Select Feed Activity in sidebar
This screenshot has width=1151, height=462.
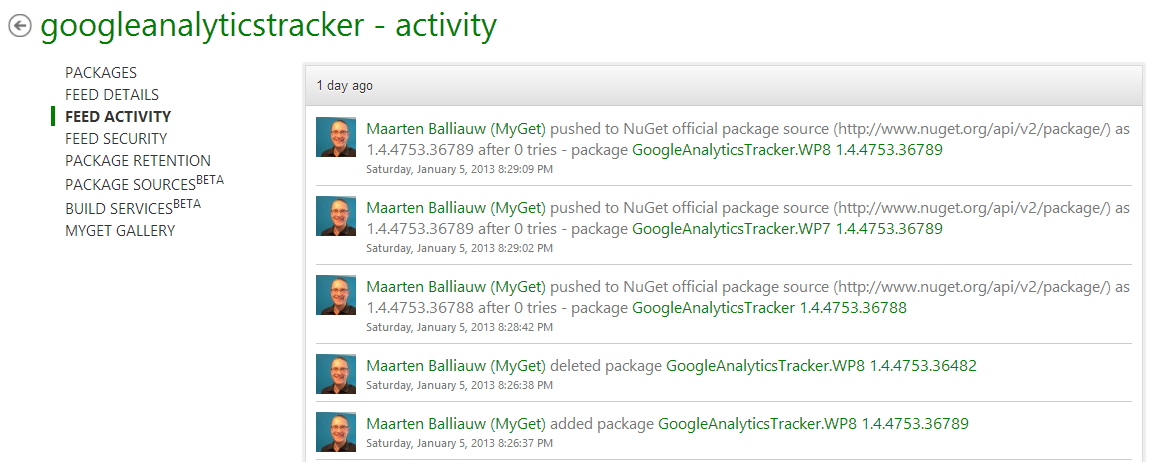(118, 117)
